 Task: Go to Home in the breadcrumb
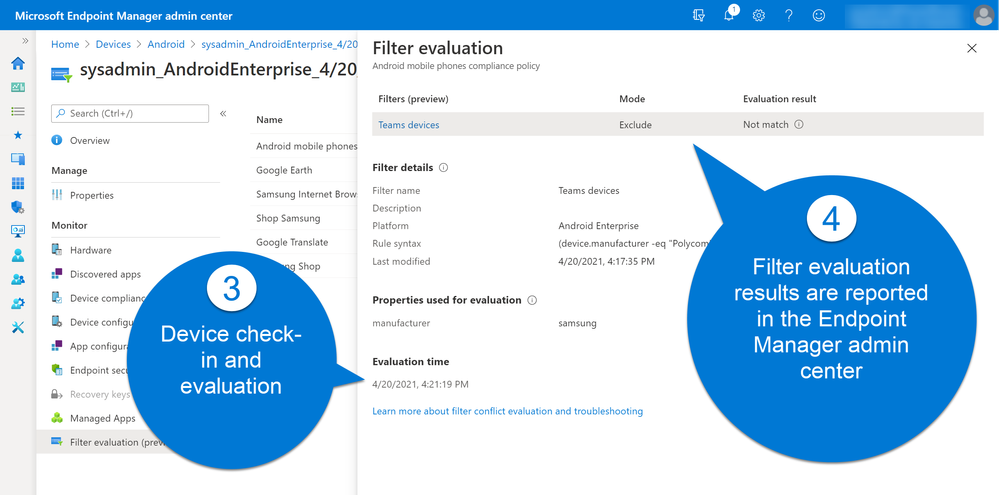(x=65, y=45)
